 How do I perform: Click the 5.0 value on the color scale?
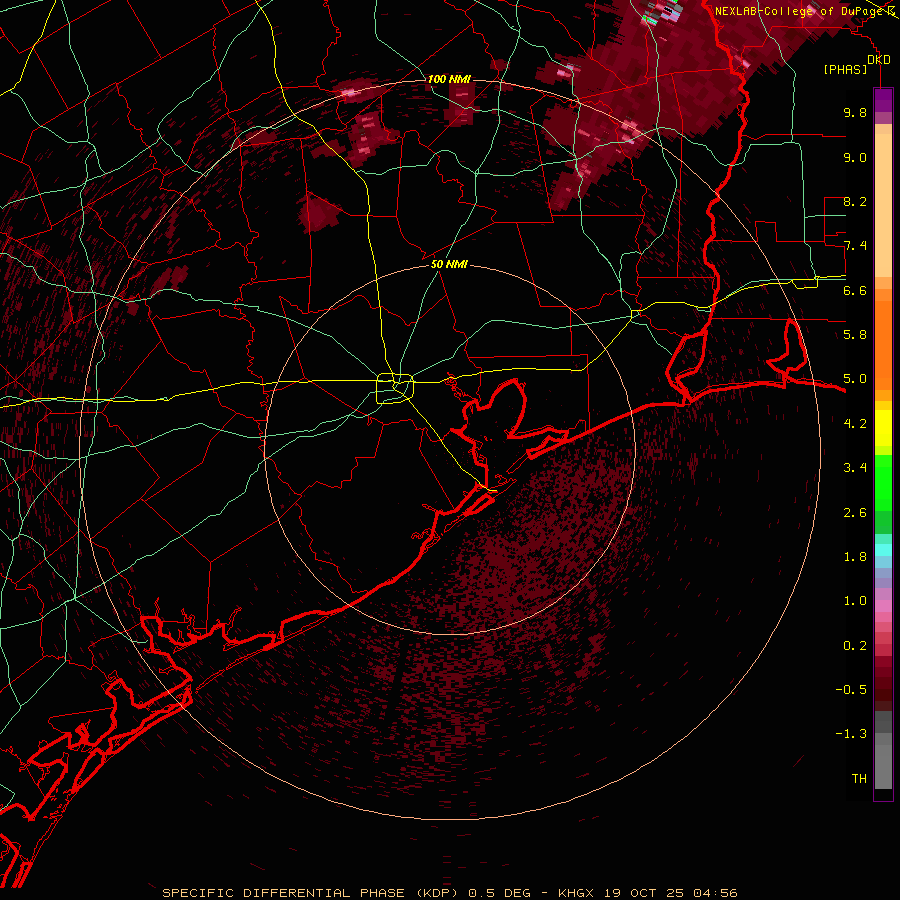pyautogui.click(x=855, y=379)
